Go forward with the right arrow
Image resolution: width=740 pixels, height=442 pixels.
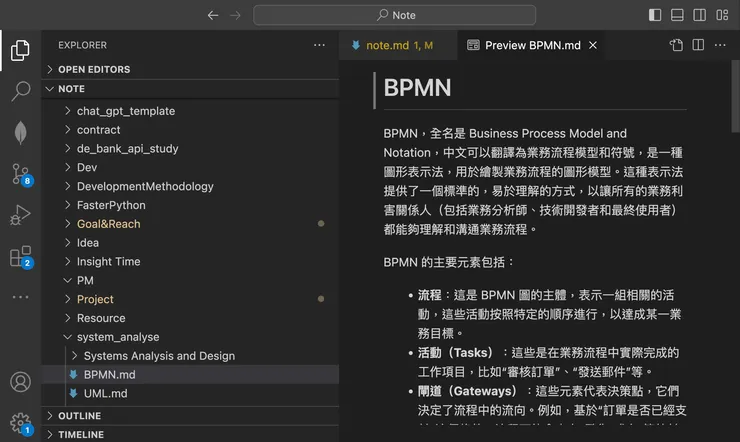(235, 16)
